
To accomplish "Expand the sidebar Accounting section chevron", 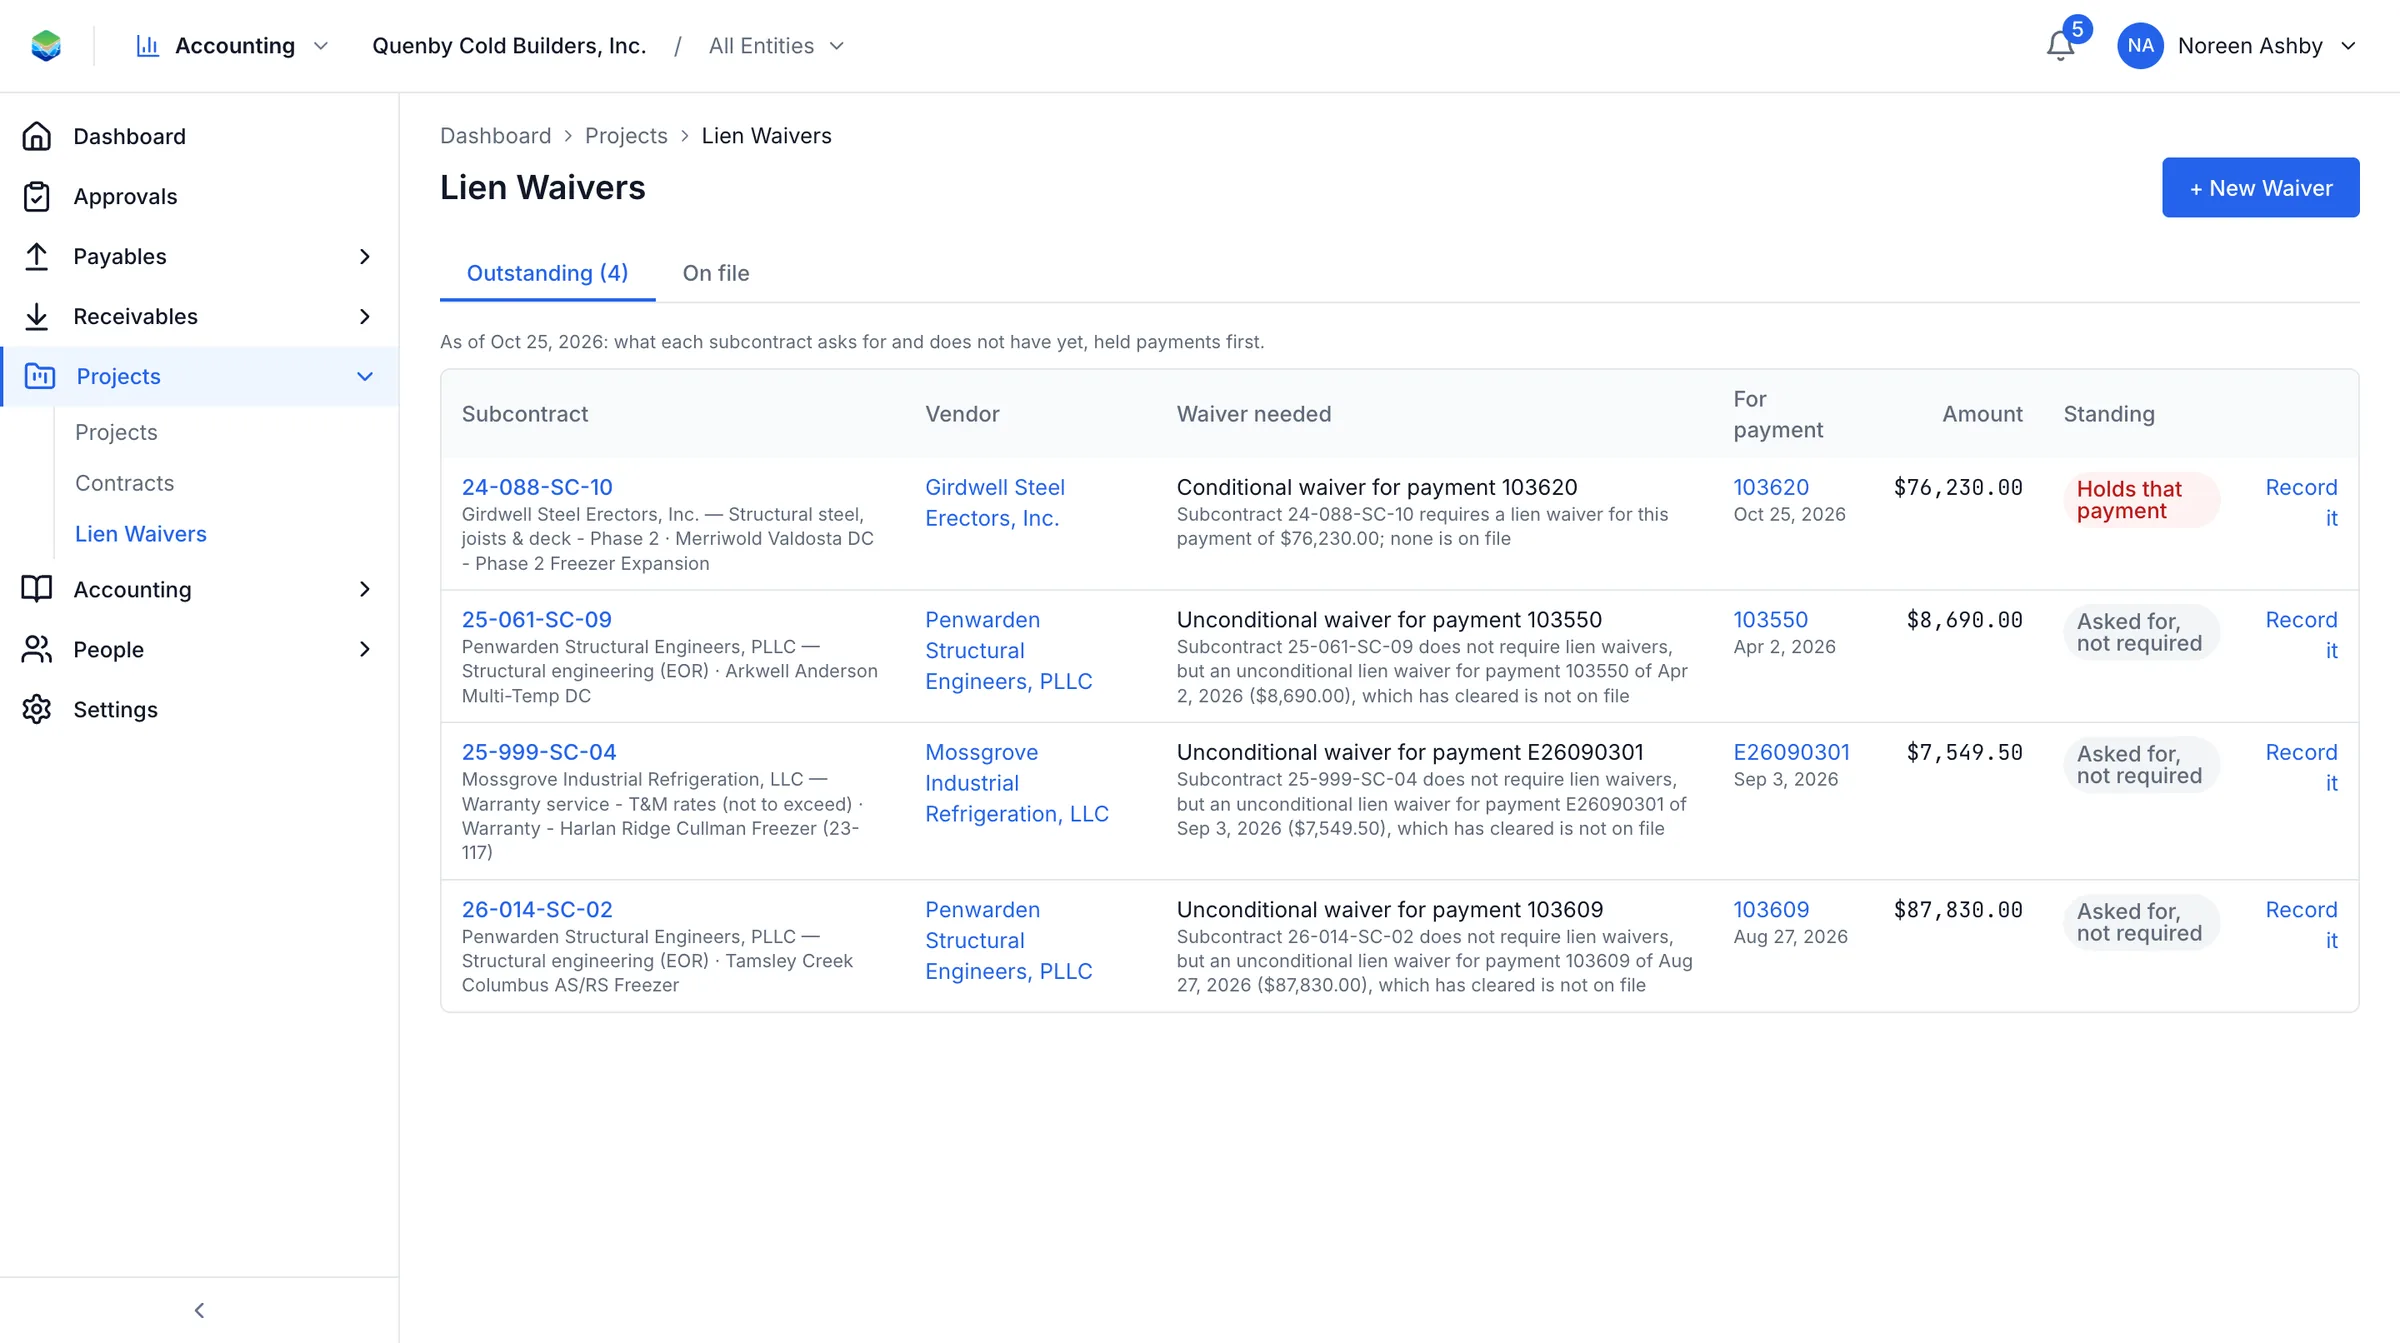I will coord(365,589).
